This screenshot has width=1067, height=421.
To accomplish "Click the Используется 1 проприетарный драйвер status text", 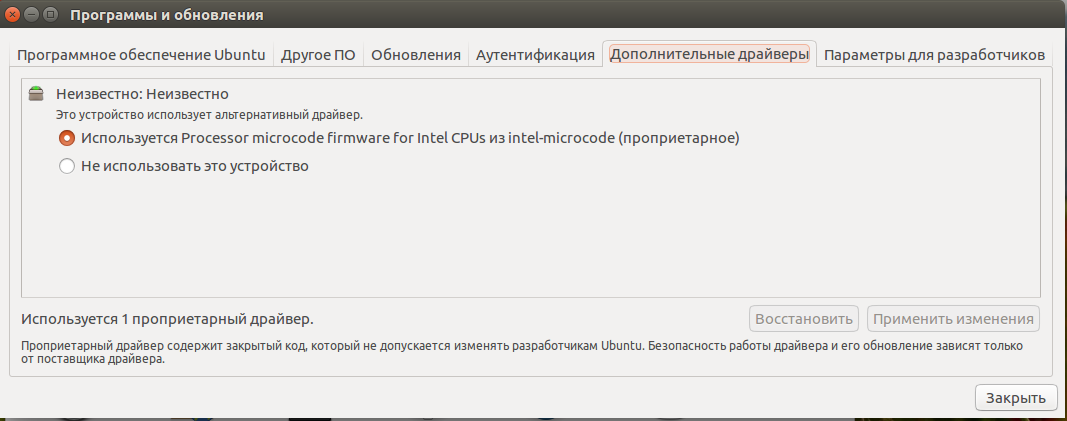I will 167,319.
